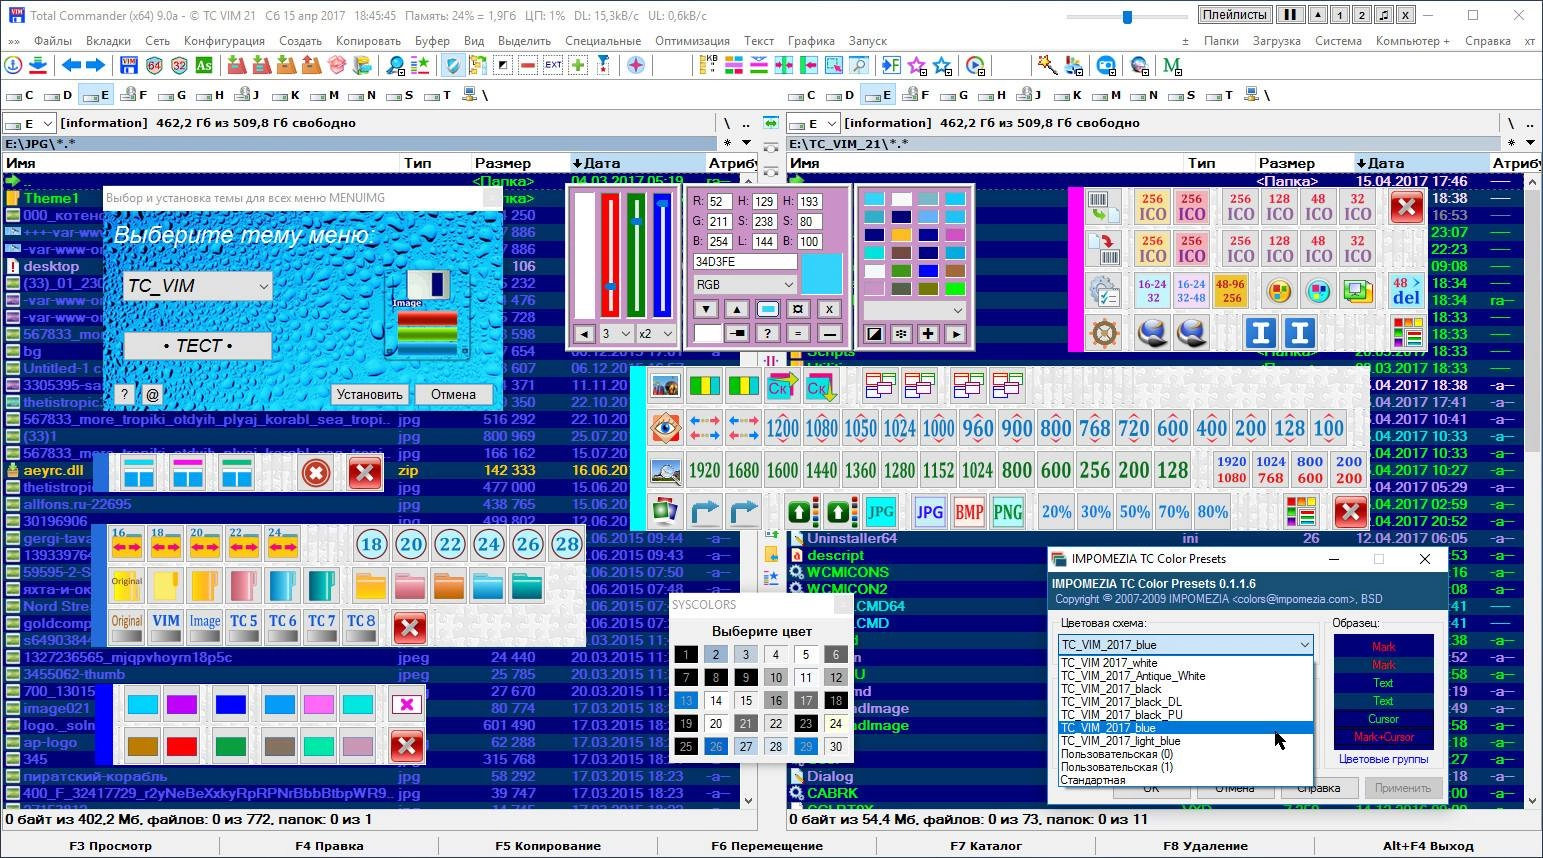Click the blue back arrow in the toolbar
The image size is (1543, 858).
(x=71, y=65)
